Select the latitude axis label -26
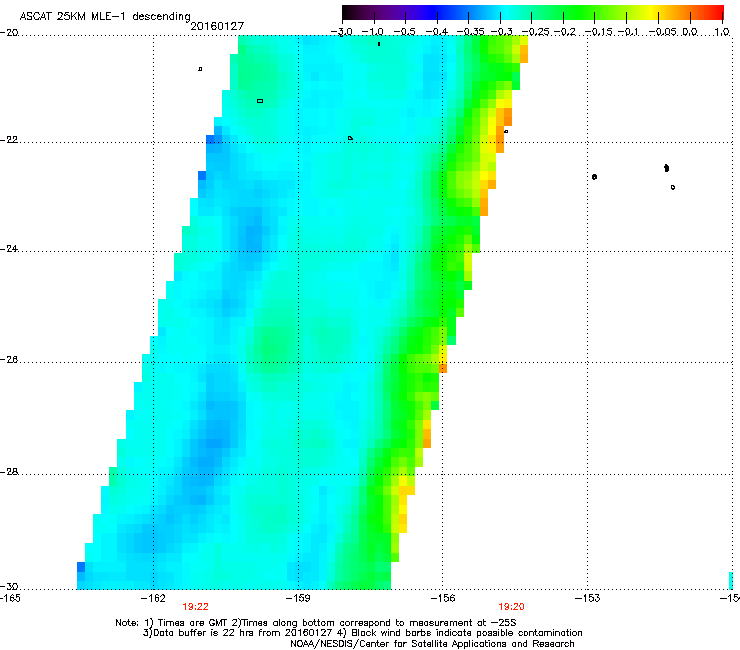 [x=9, y=360]
